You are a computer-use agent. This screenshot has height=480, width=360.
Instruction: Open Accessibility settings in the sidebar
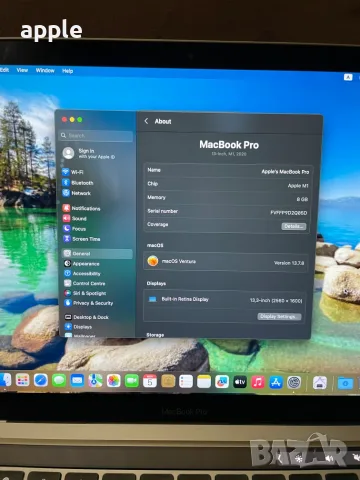[x=82, y=273]
